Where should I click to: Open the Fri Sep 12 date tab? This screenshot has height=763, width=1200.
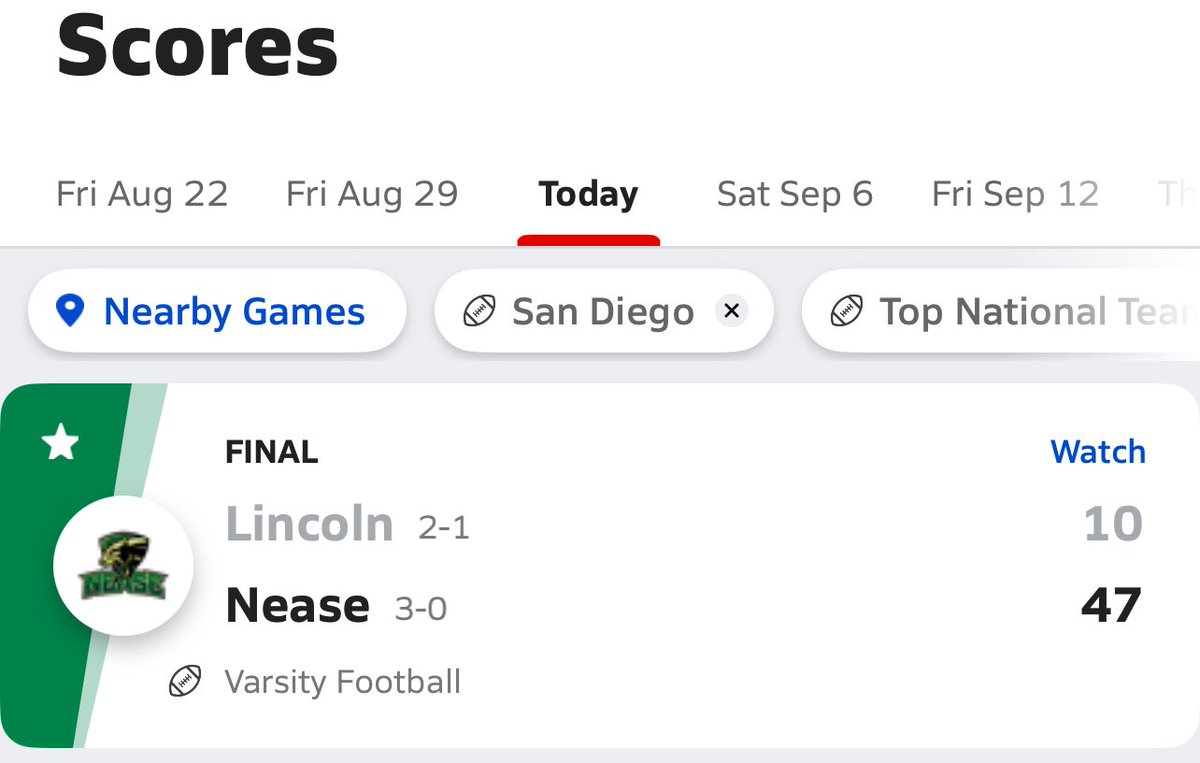pyautogui.click(x=1015, y=194)
